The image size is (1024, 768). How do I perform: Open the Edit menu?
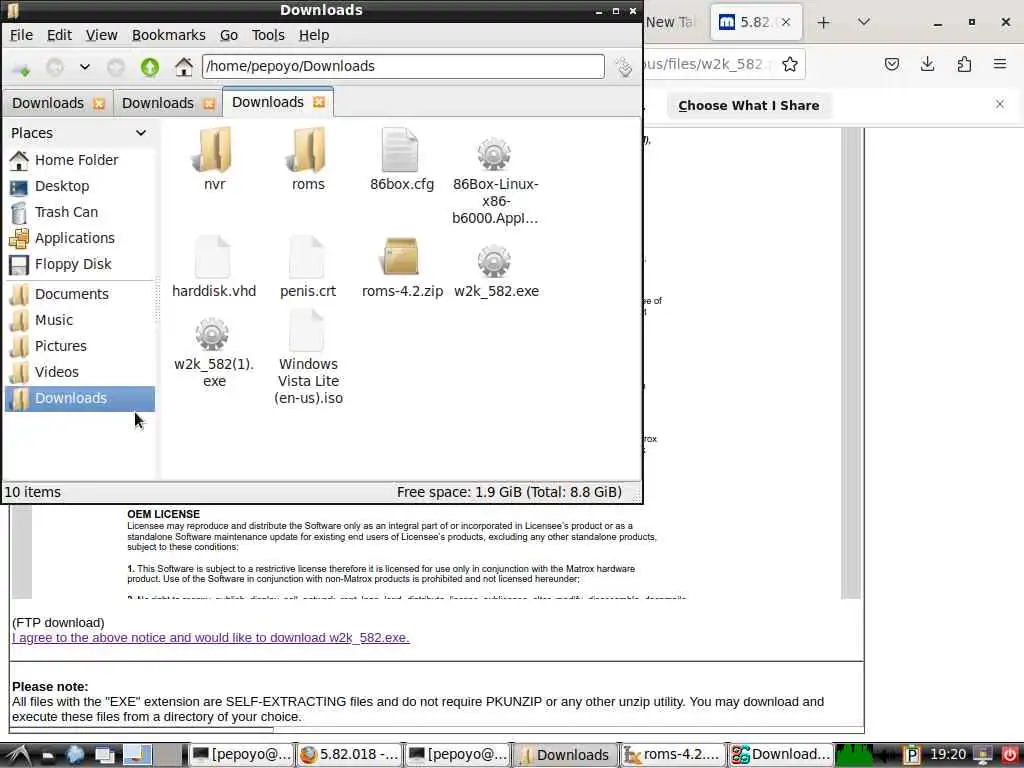59,35
